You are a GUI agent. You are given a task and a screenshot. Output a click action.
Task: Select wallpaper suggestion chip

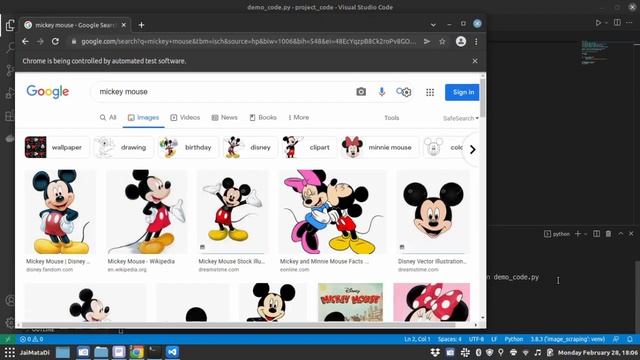pyautogui.click(x=57, y=147)
